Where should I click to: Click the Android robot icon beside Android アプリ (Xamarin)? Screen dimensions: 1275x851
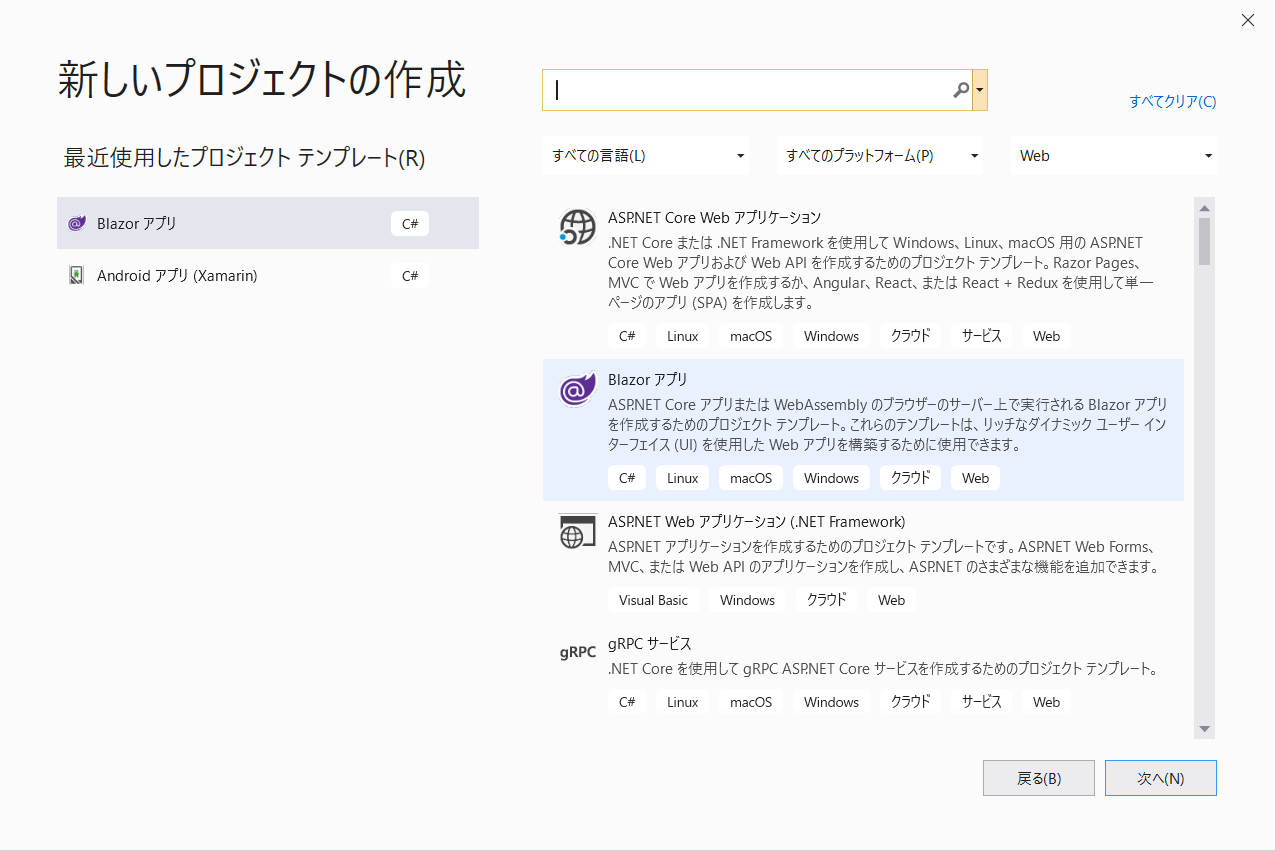[x=77, y=275]
